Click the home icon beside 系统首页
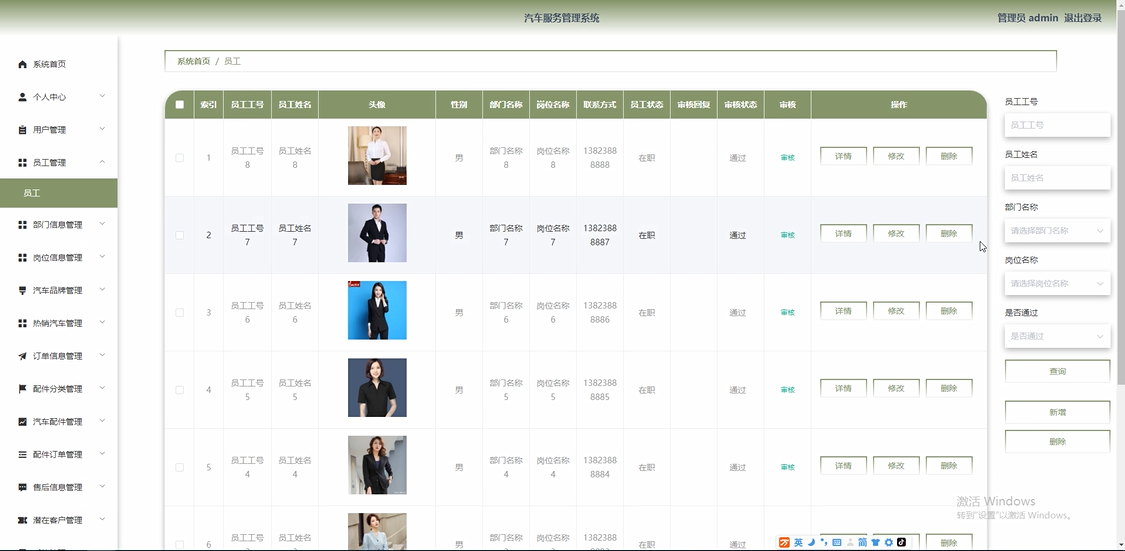Screen dimensions: 1125x551 click(x=23, y=64)
